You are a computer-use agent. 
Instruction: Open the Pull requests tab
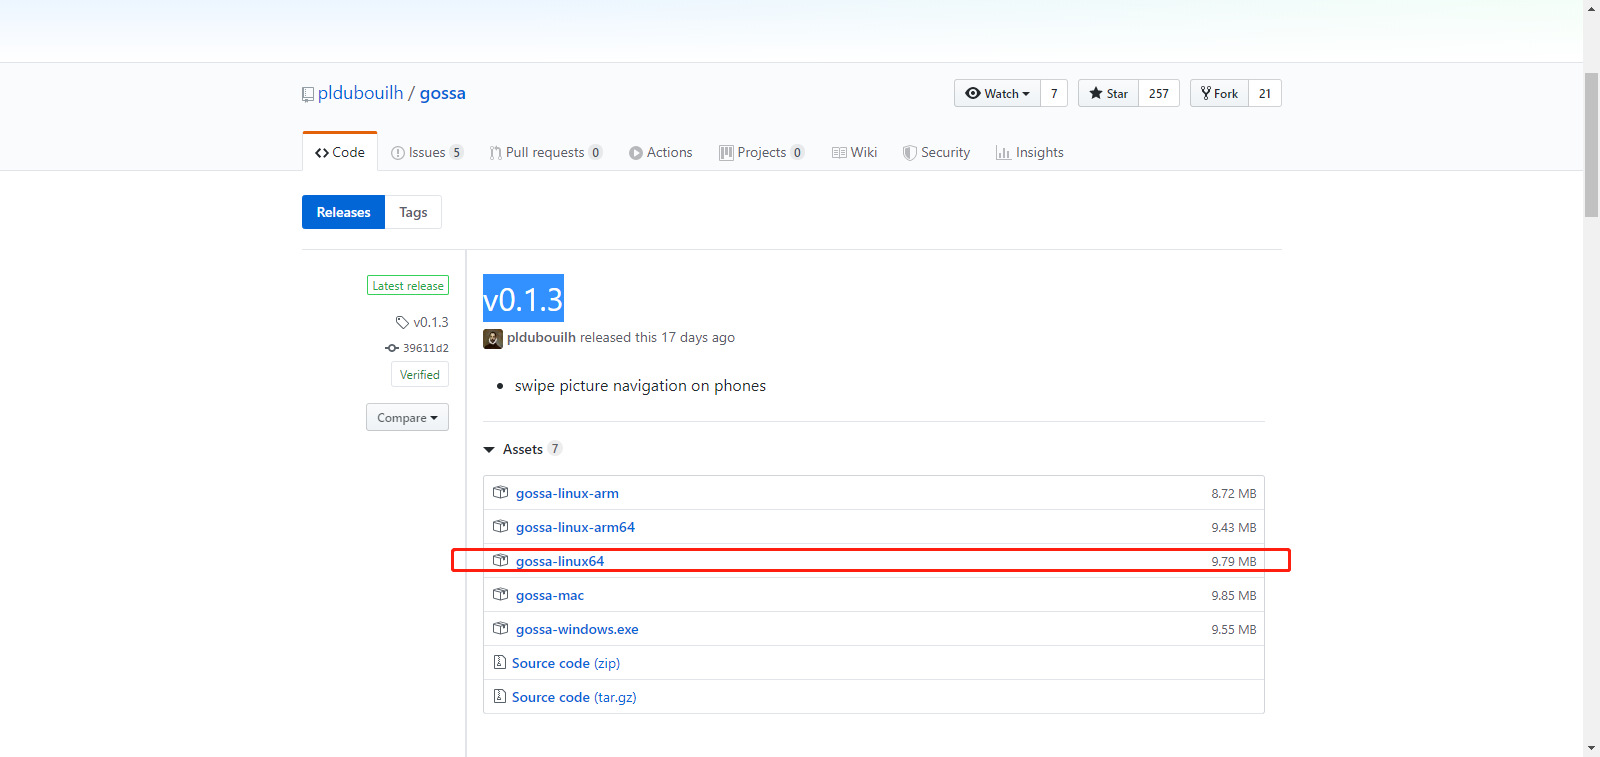coord(545,152)
